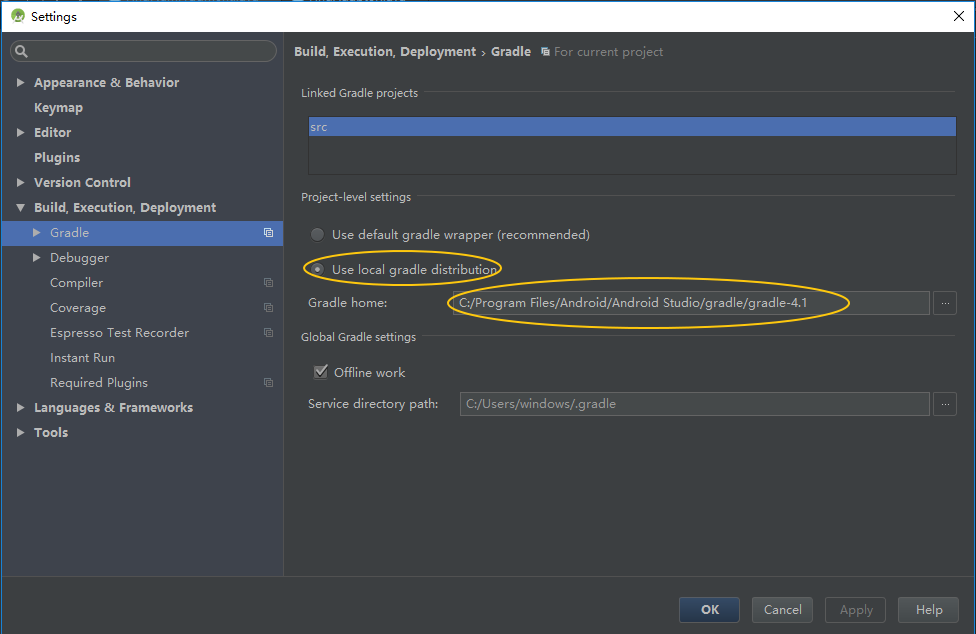976x634 pixels.
Task: Expand the Editor section
Action: tap(21, 133)
